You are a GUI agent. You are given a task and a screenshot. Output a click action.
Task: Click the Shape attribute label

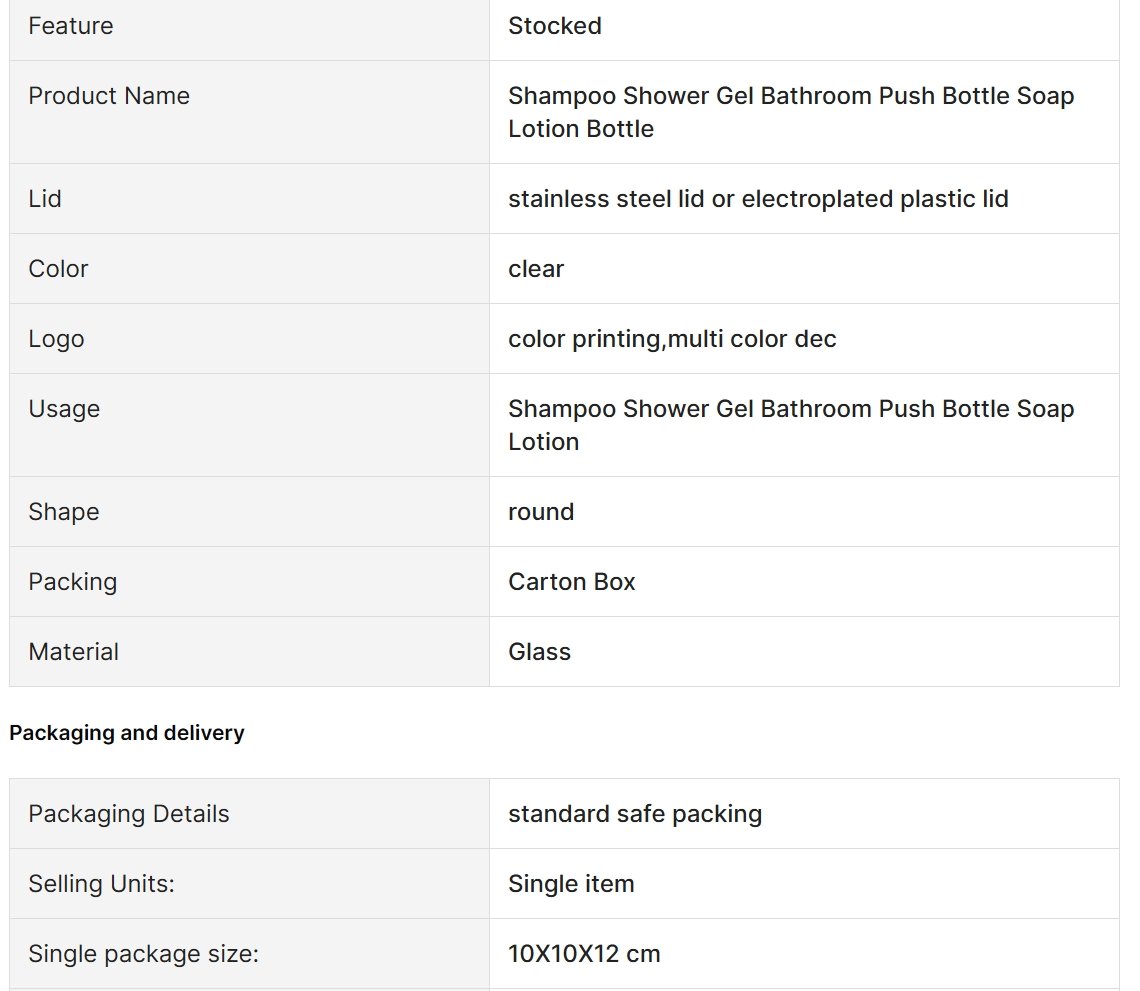[x=64, y=512]
